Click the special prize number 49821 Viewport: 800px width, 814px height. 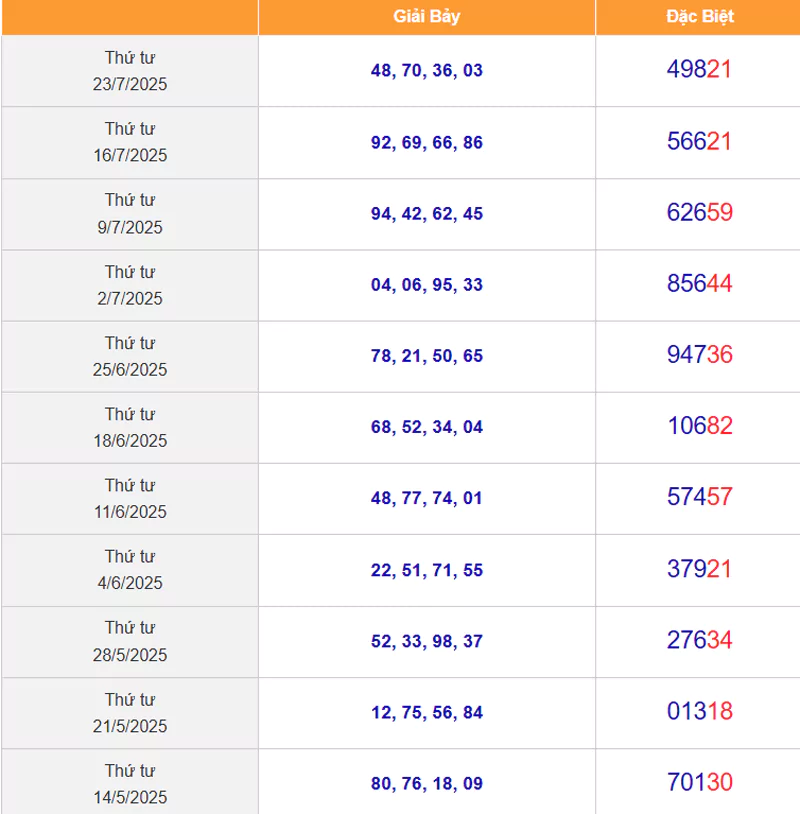coord(699,69)
